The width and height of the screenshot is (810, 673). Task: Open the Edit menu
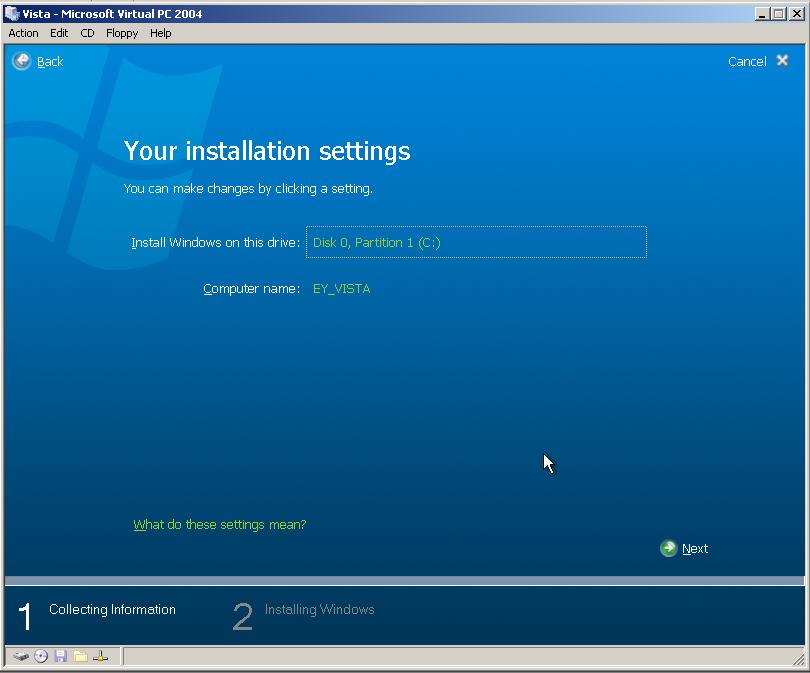point(59,33)
